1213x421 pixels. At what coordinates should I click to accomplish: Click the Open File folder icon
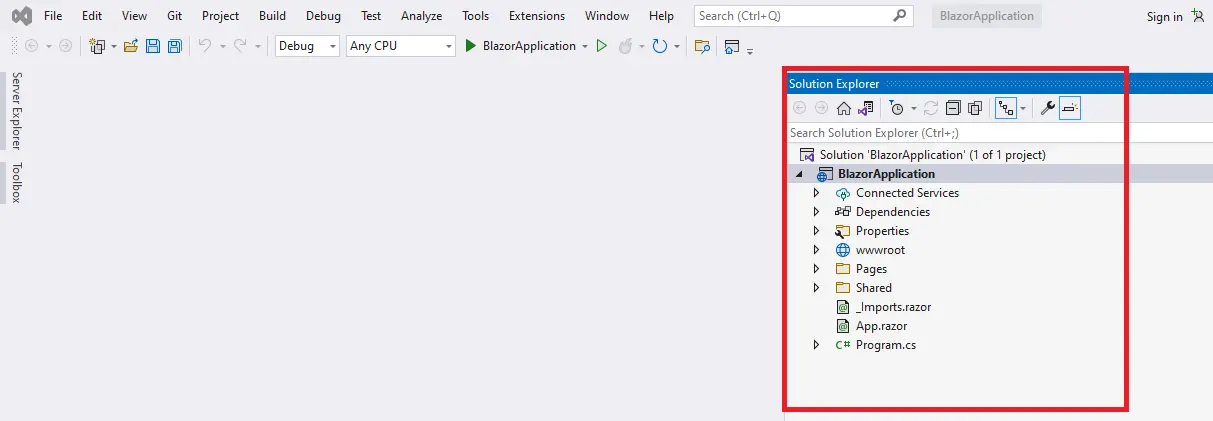(131, 46)
